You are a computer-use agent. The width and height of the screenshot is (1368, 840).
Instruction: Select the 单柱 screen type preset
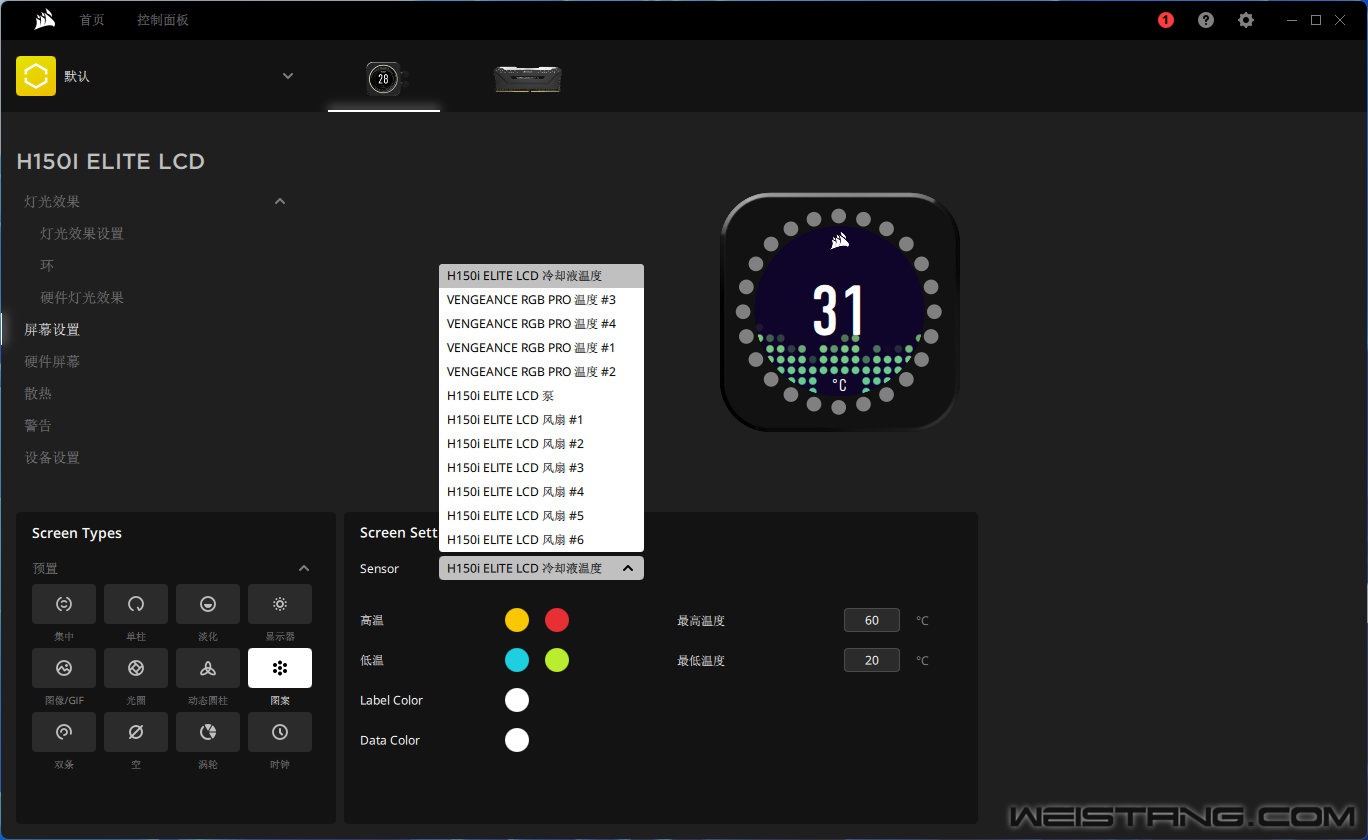click(136, 604)
